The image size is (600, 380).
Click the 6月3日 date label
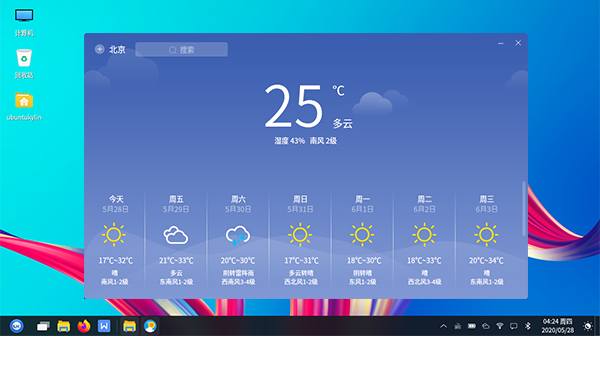point(486,209)
